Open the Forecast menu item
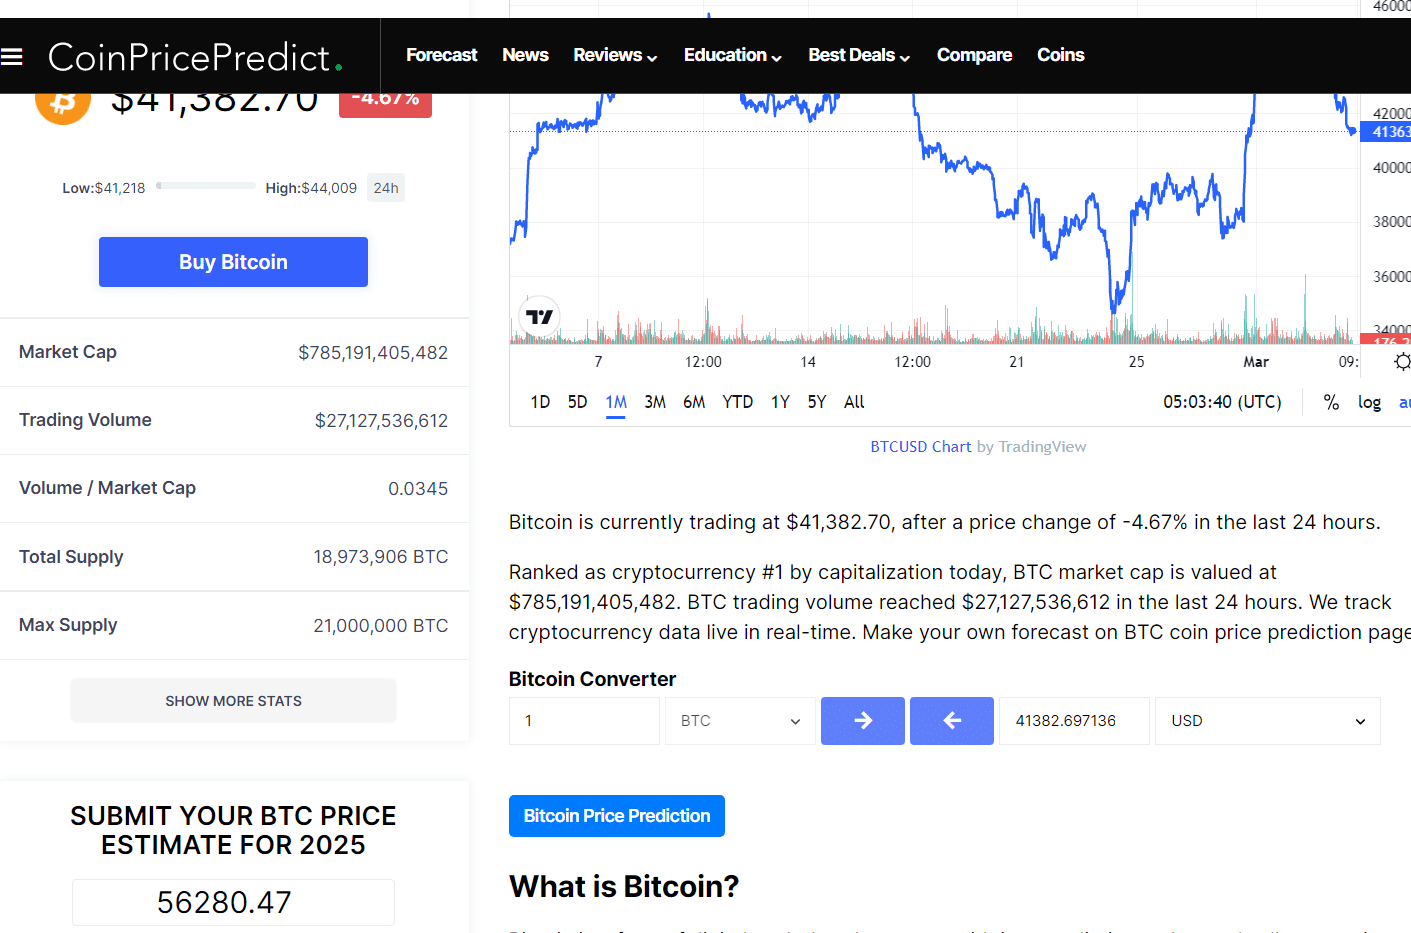 (x=441, y=55)
